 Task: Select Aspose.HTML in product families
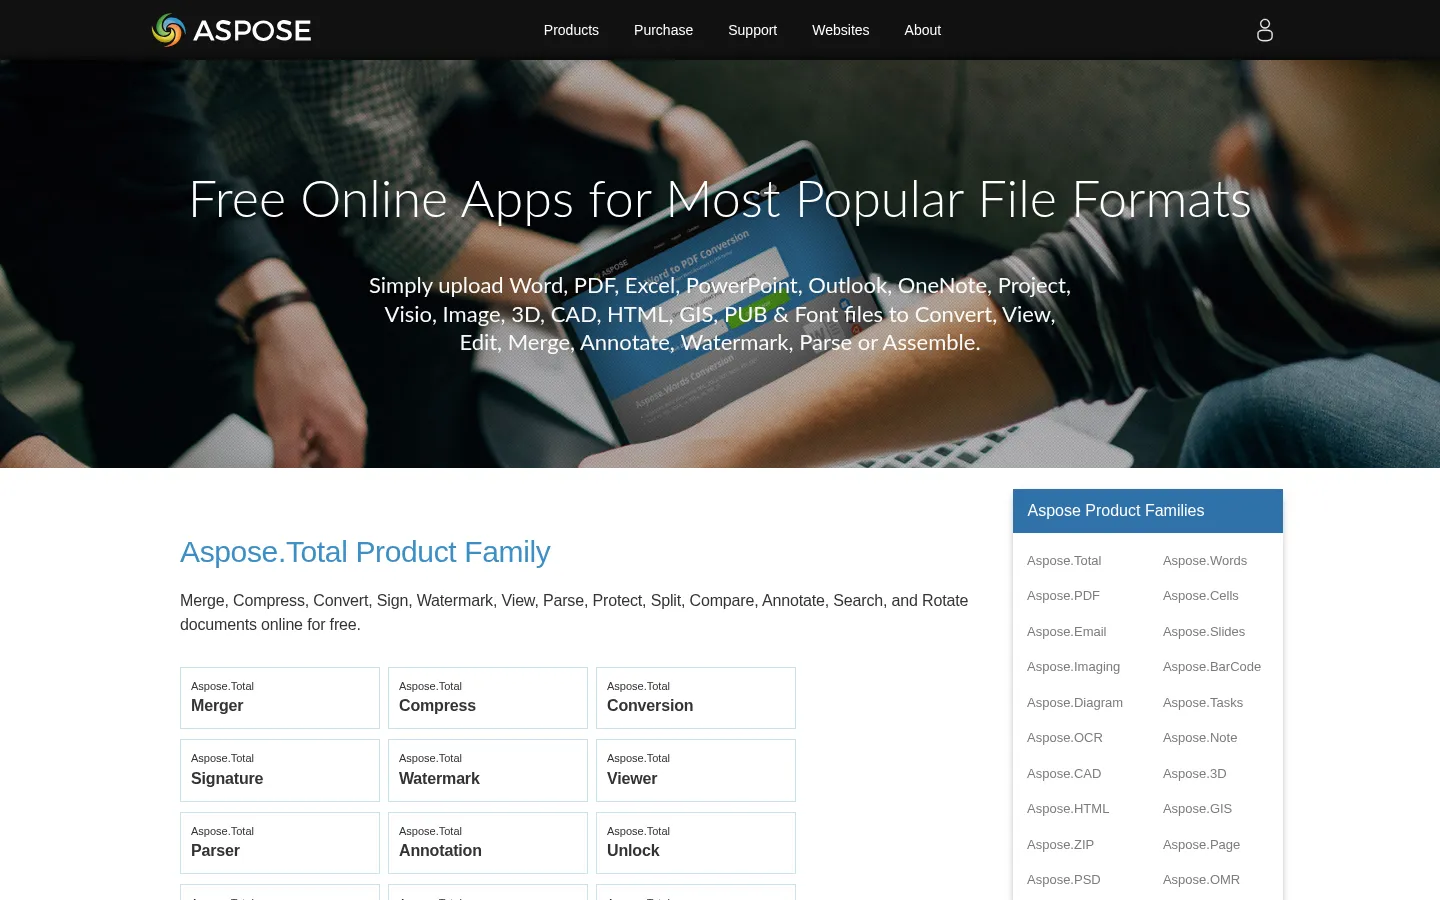(x=1068, y=809)
